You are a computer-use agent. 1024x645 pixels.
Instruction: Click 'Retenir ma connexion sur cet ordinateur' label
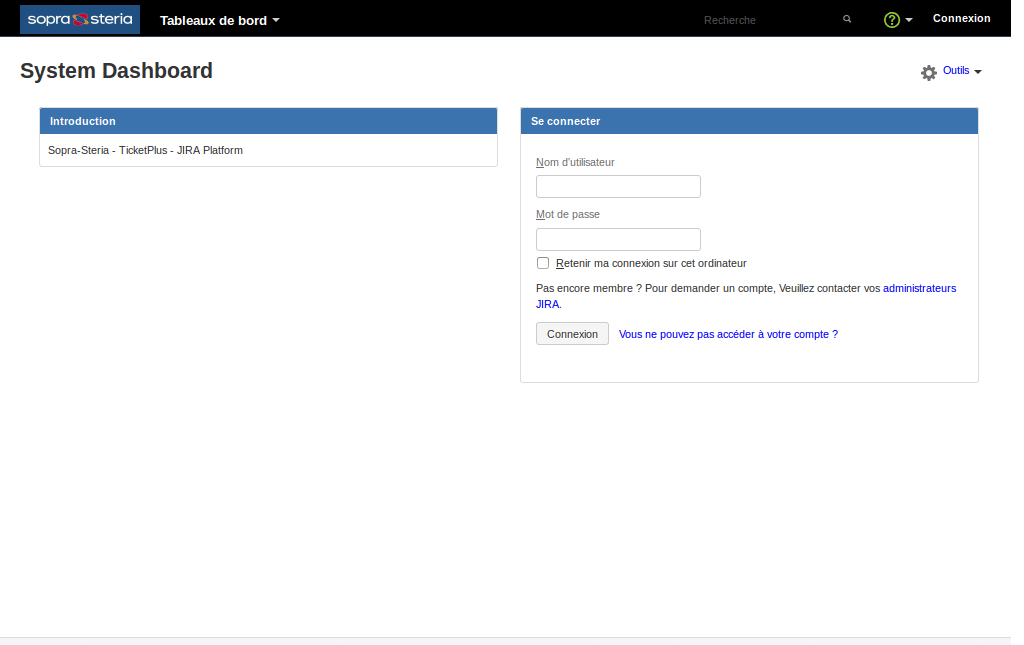click(651, 263)
